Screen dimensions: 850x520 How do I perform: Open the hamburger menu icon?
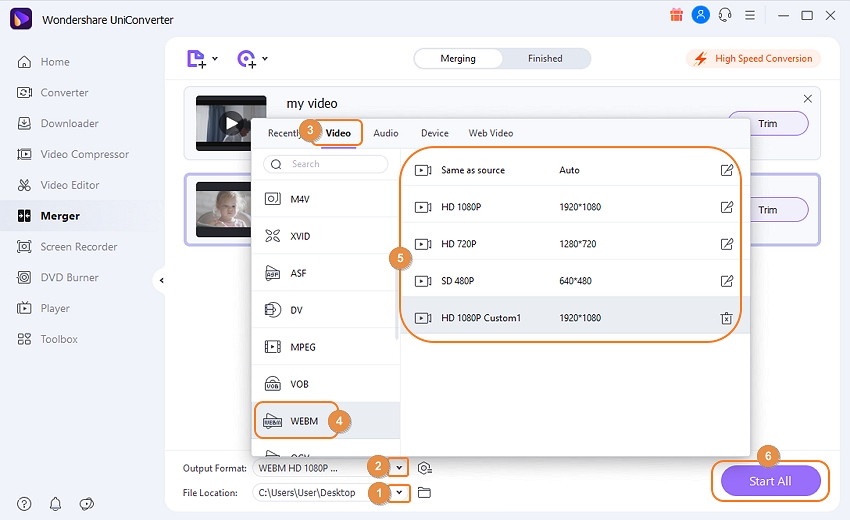[750, 15]
